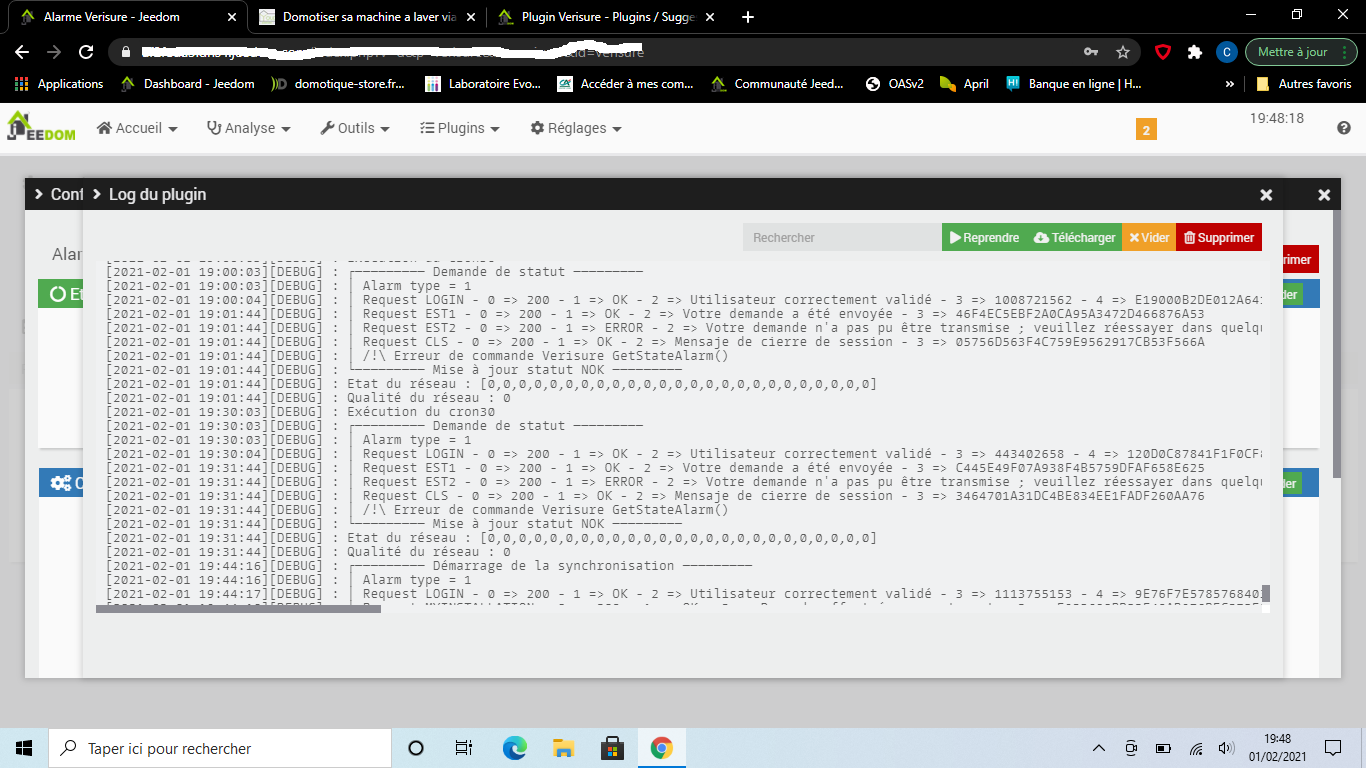
Task: Open the Windows notification center
Action: click(x=1333, y=748)
